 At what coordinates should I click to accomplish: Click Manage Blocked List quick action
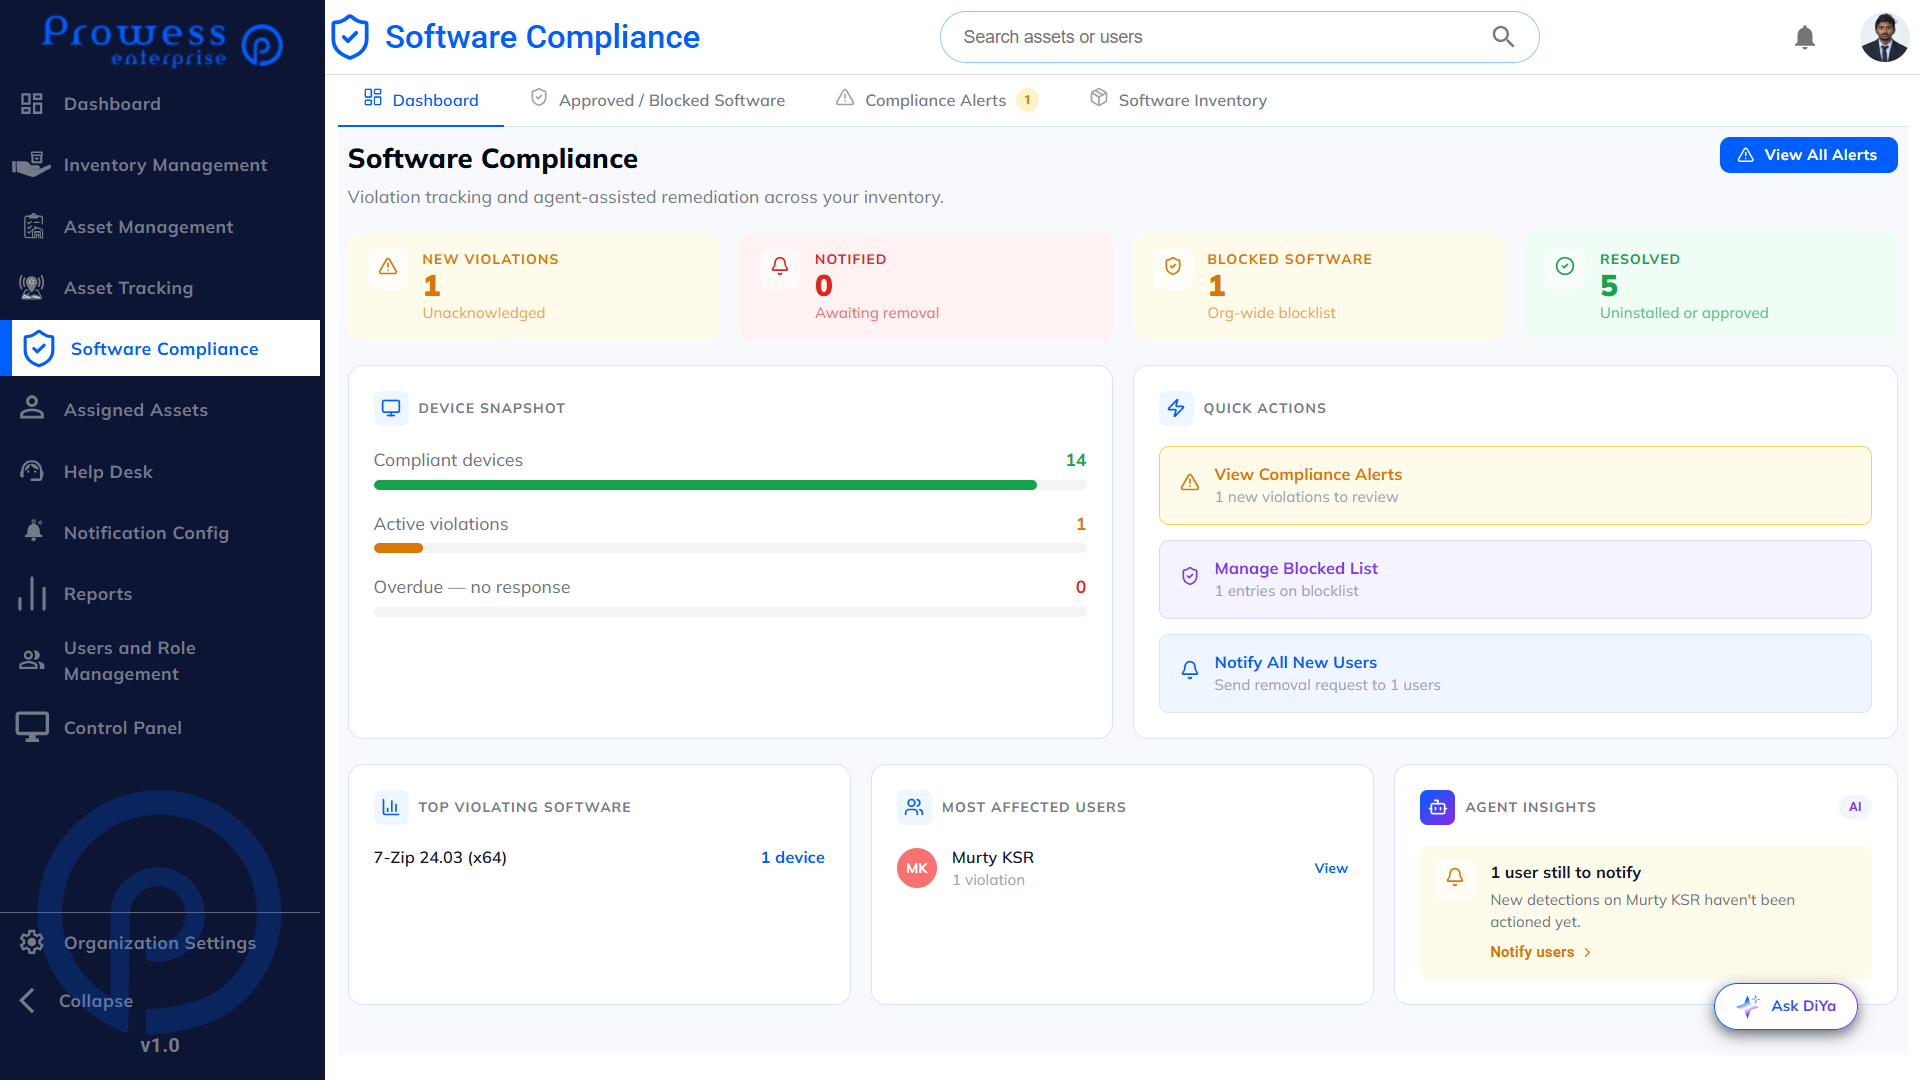click(x=1514, y=579)
